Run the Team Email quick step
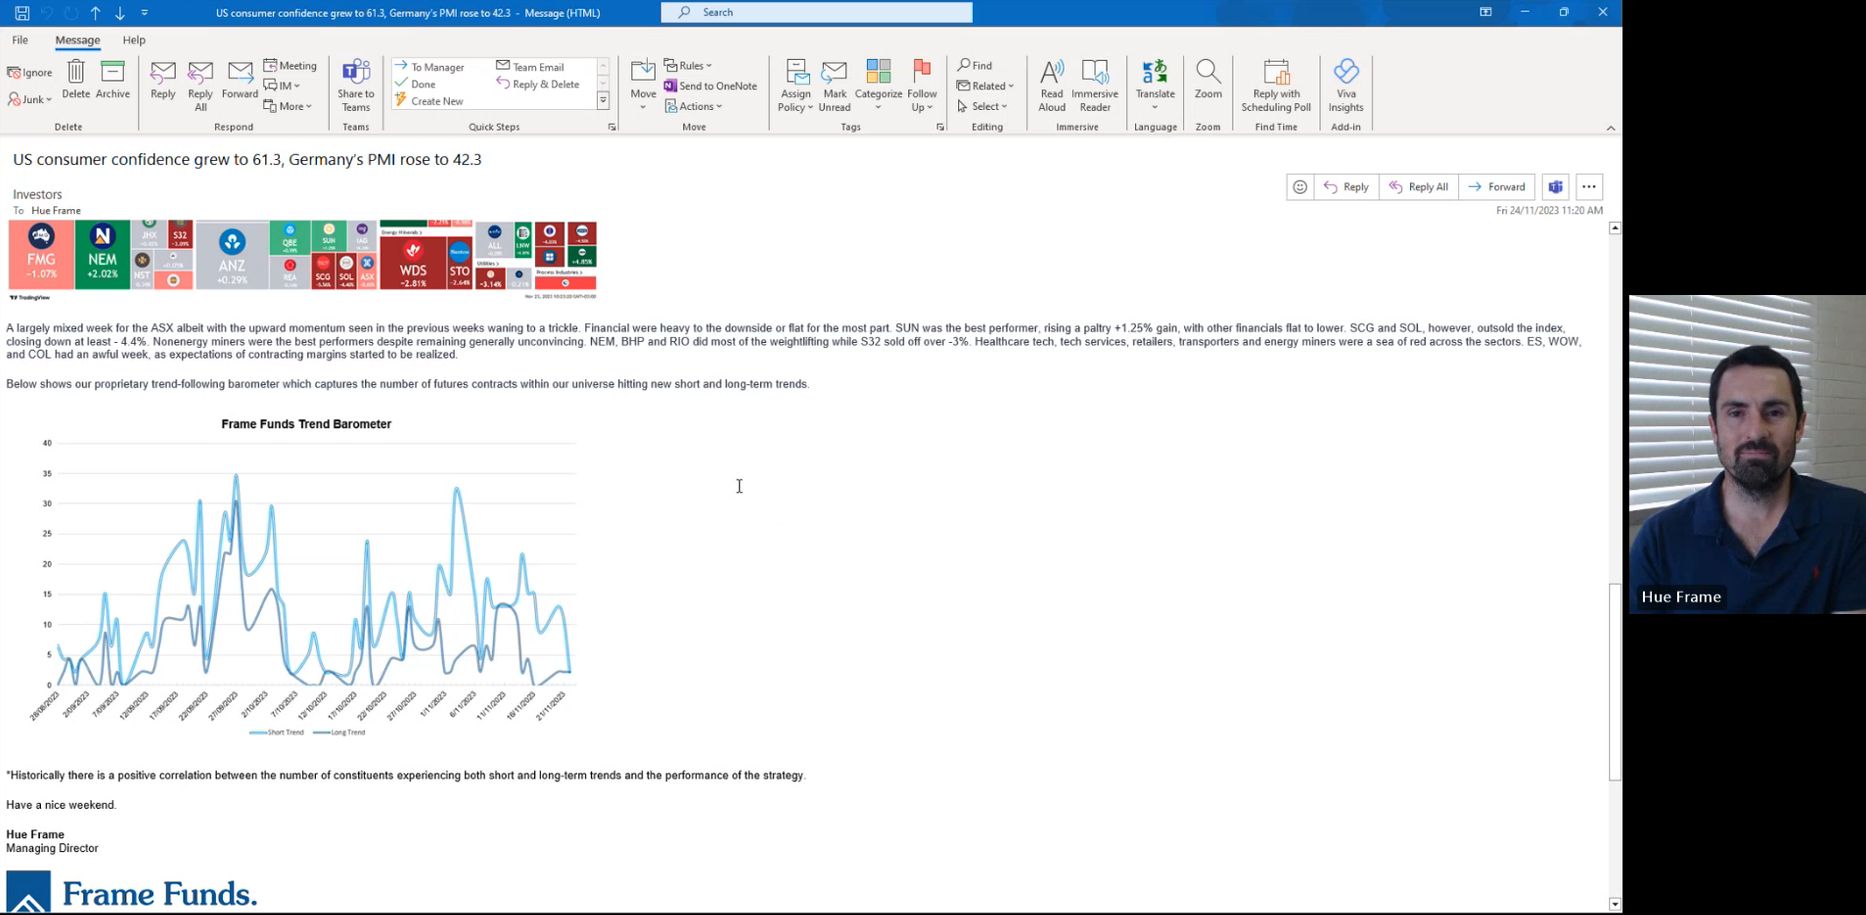Image resolution: width=1866 pixels, height=915 pixels. pos(530,67)
